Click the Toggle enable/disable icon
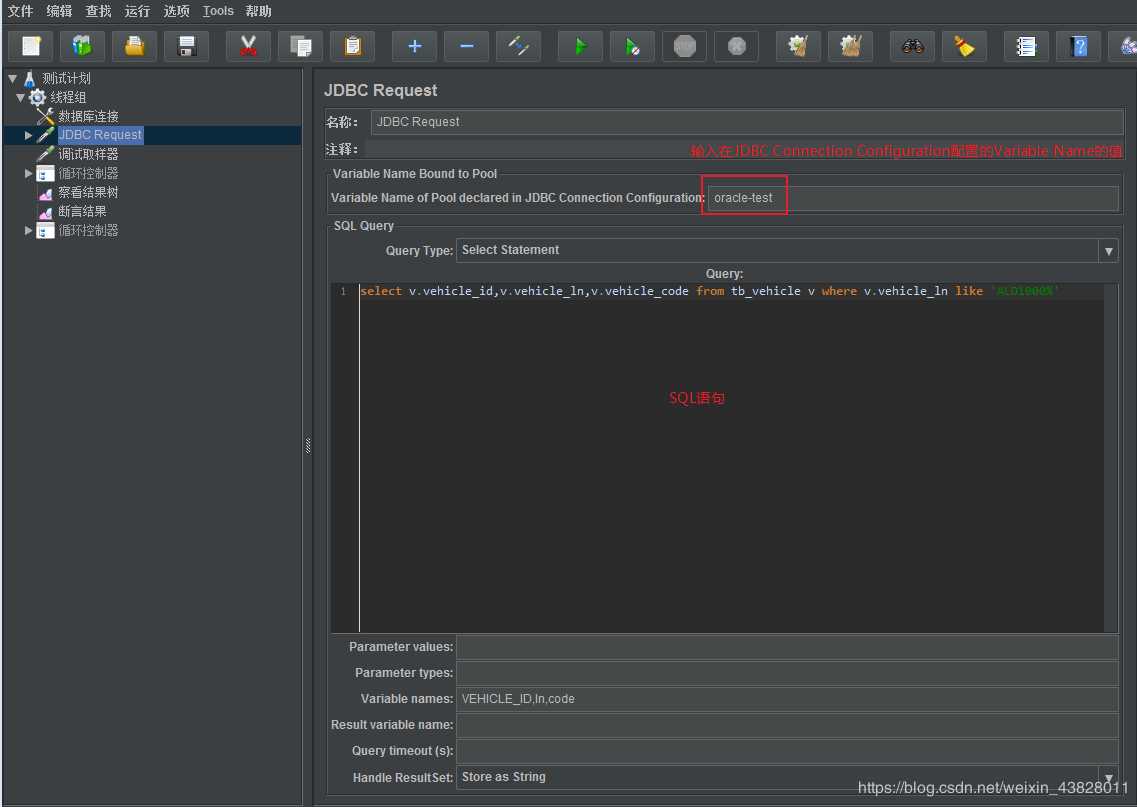Image resolution: width=1137 pixels, height=807 pixels. coord(518,46)
